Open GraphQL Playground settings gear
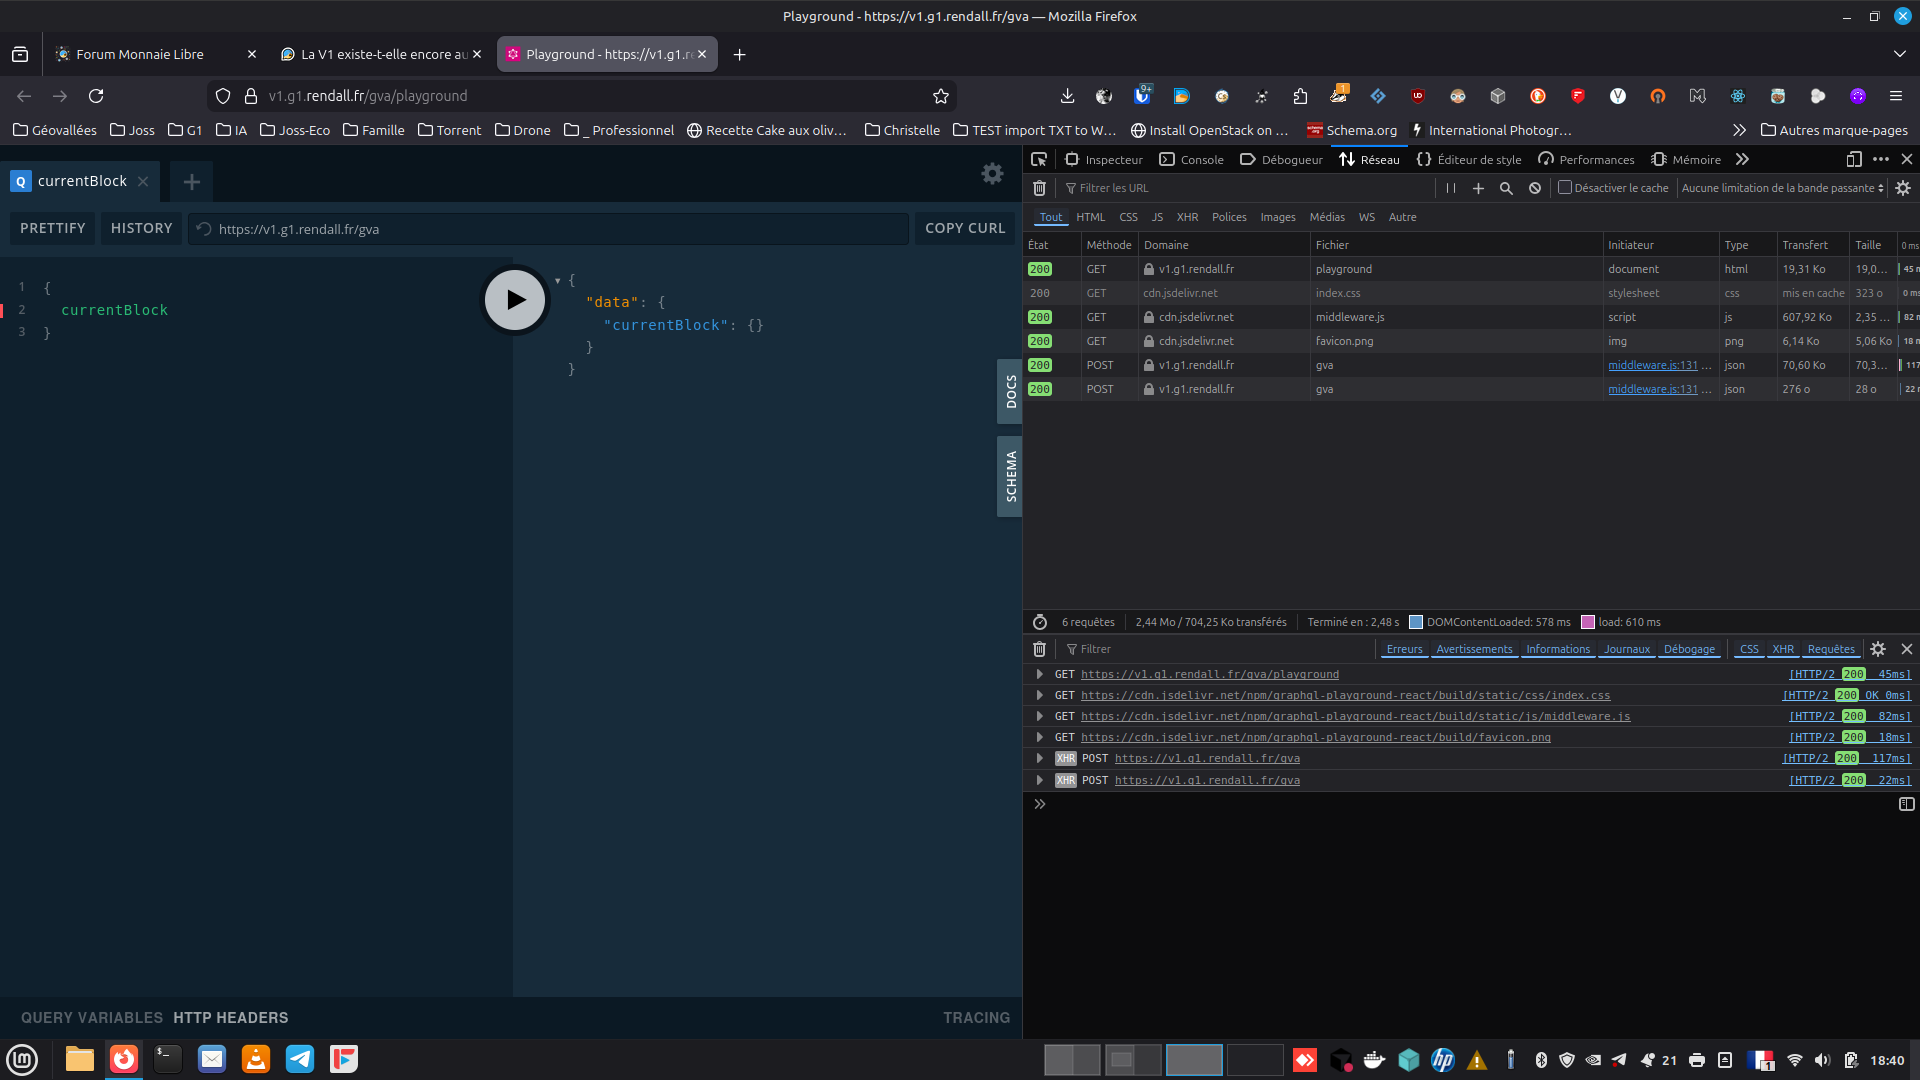The height and width of the screenshot is (1080, 1920). (992, 174)
